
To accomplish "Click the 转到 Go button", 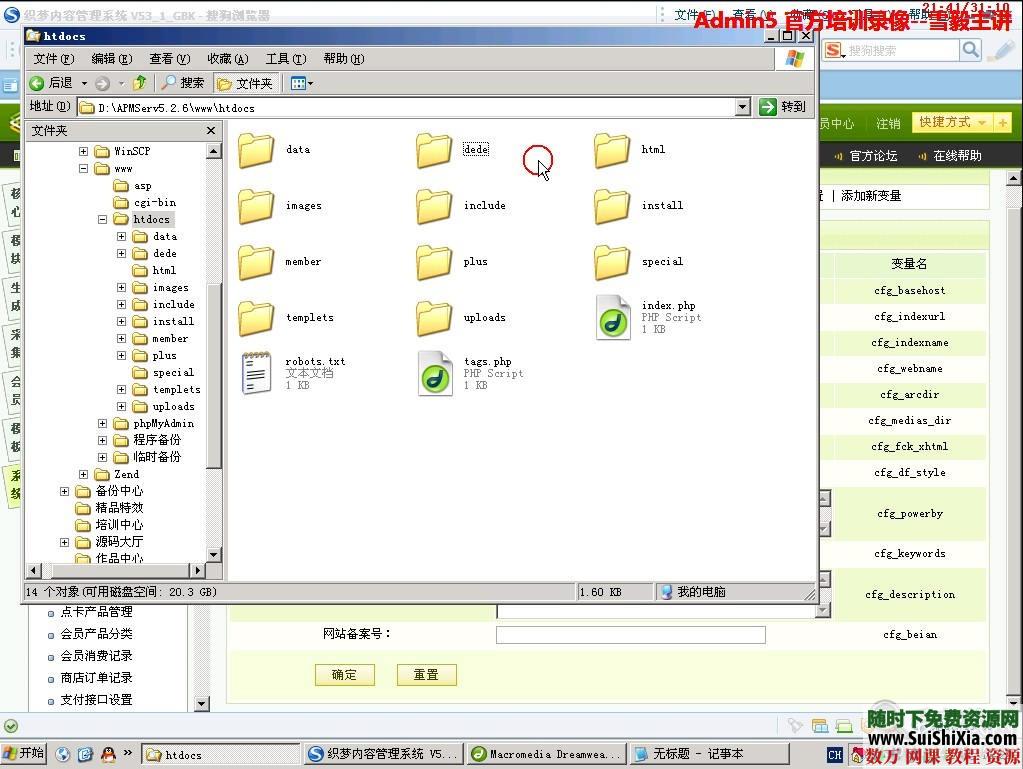I will [x=782, y=107].
